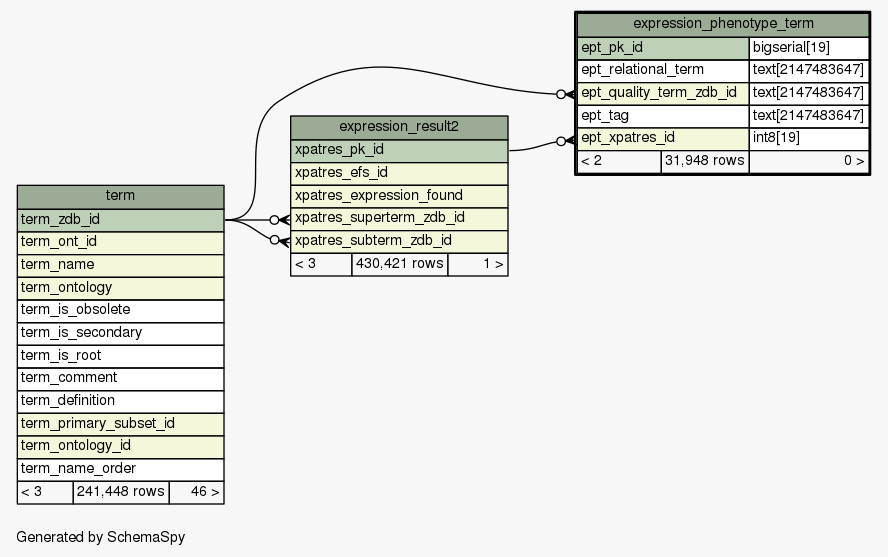
Task: Open the term table header
Action: tap(120, 196)
